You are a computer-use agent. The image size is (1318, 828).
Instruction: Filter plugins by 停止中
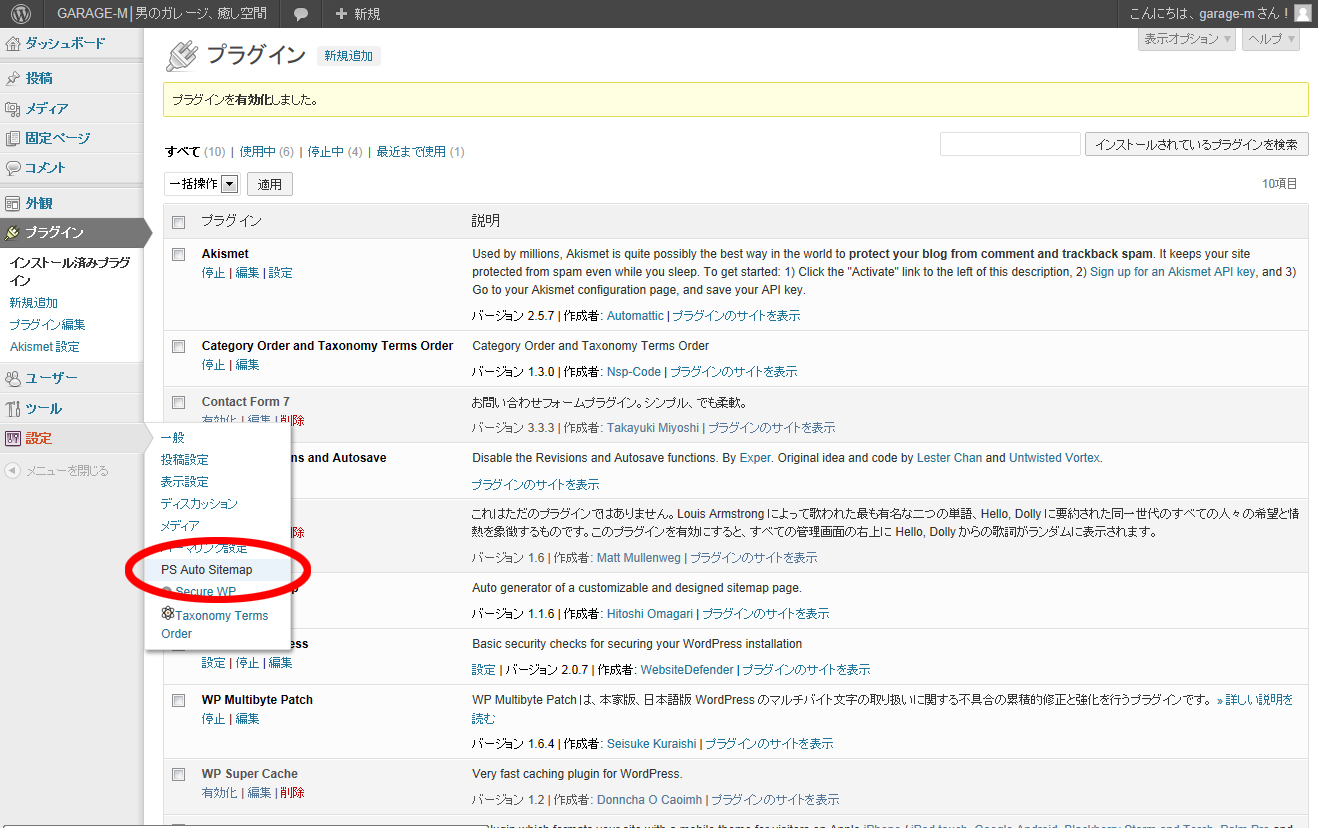(325, 152)
